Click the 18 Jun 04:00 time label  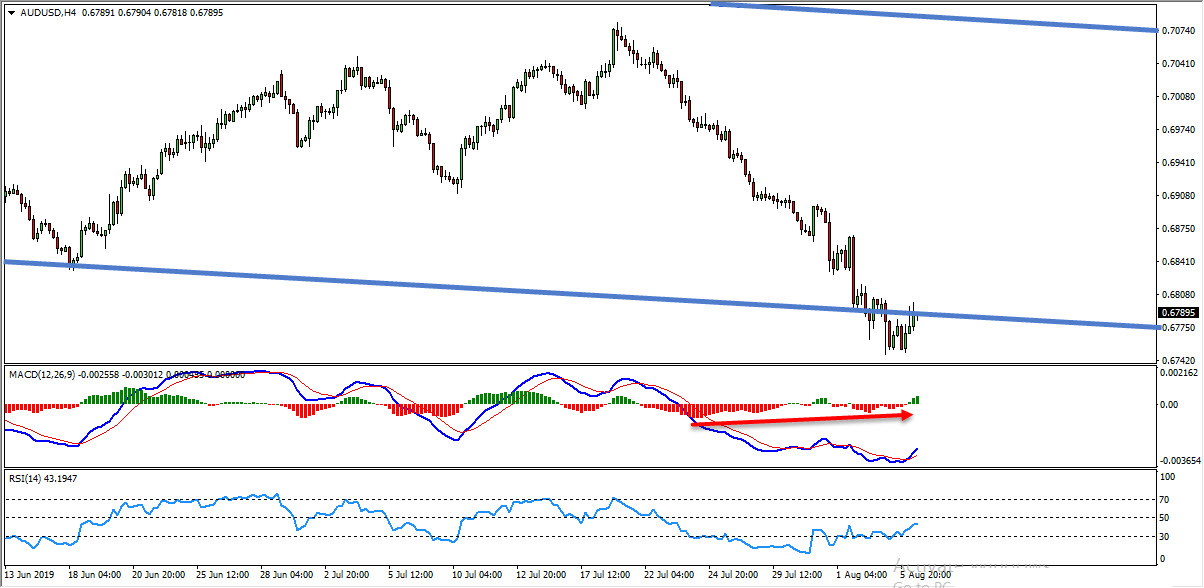(x=94, y=575)
